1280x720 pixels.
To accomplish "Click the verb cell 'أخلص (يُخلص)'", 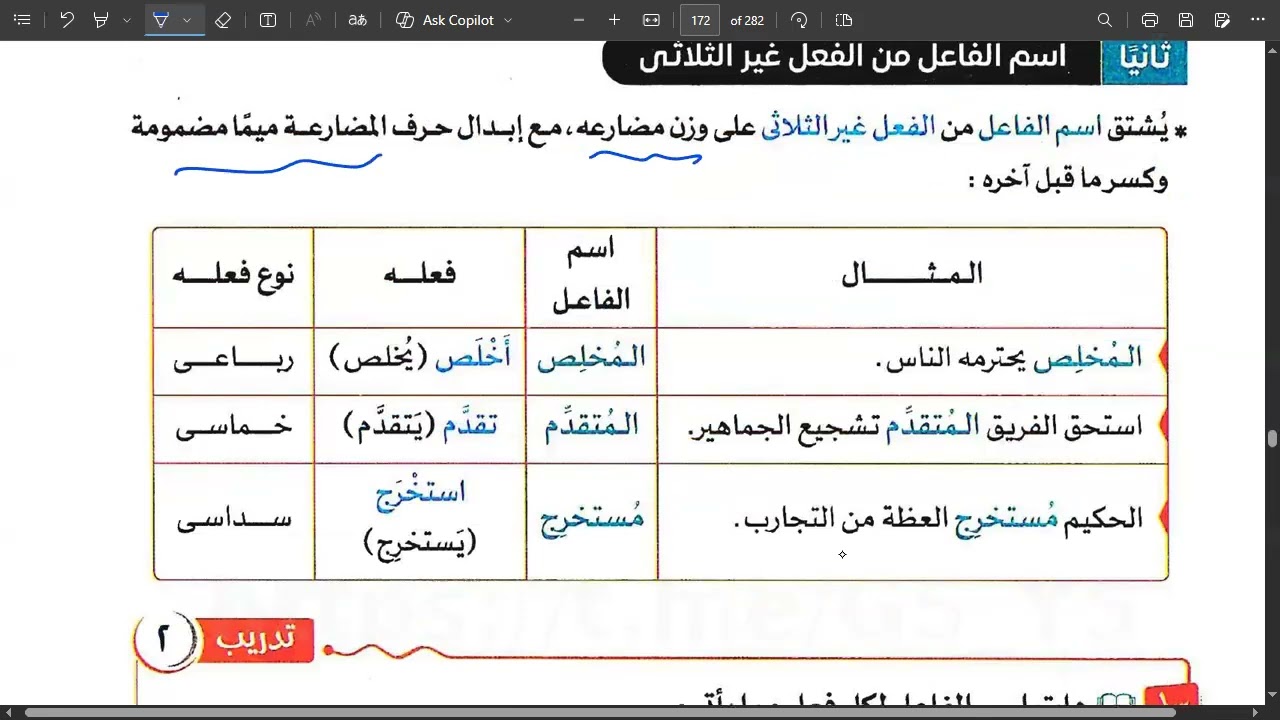I will (420, 361).
